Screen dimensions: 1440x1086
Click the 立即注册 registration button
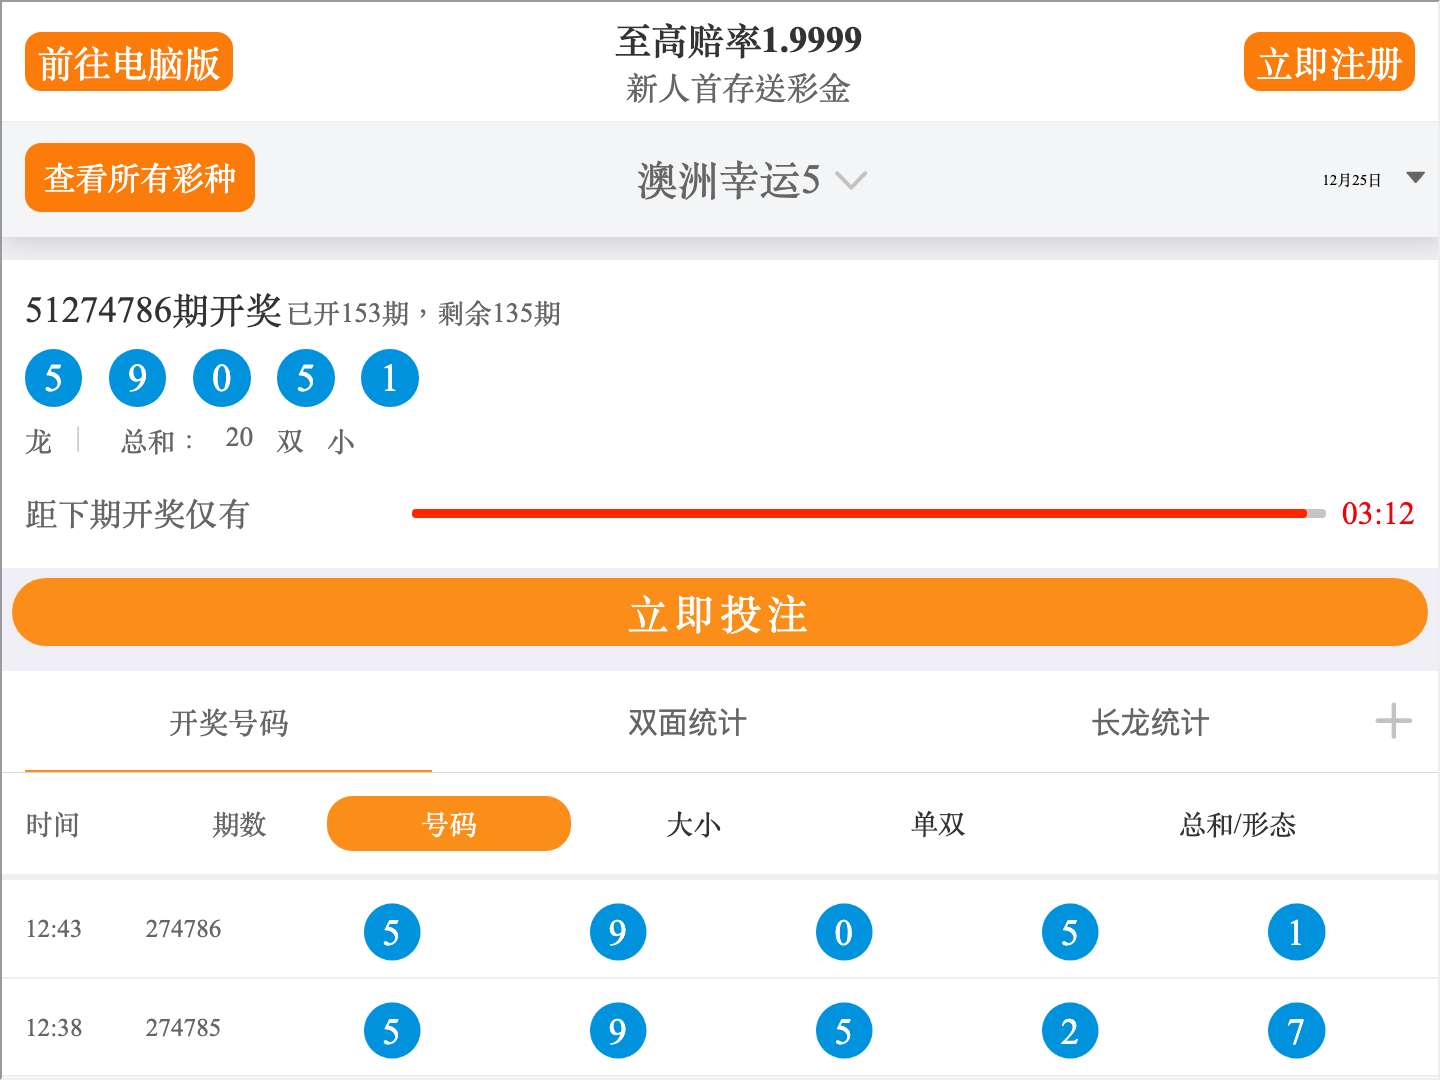[x=1329, y=61]
